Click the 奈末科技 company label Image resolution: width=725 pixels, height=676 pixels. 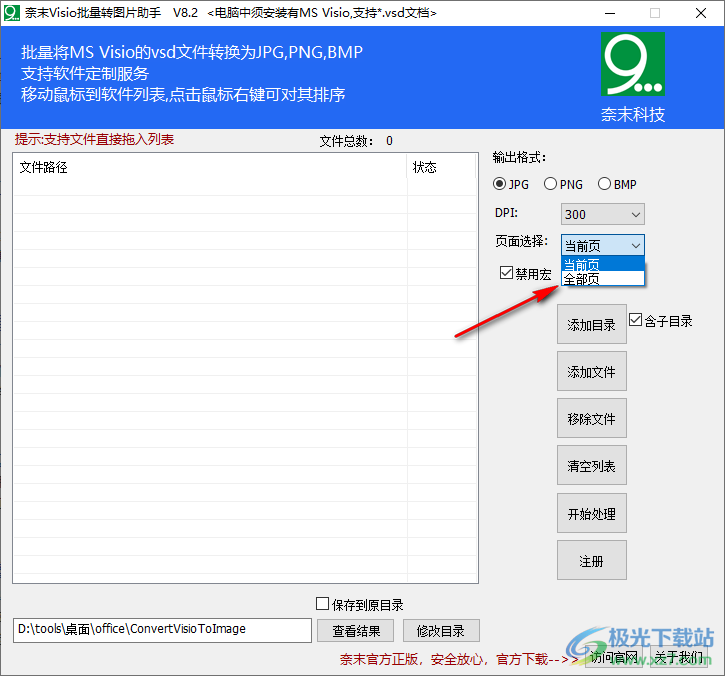point(633,114)
